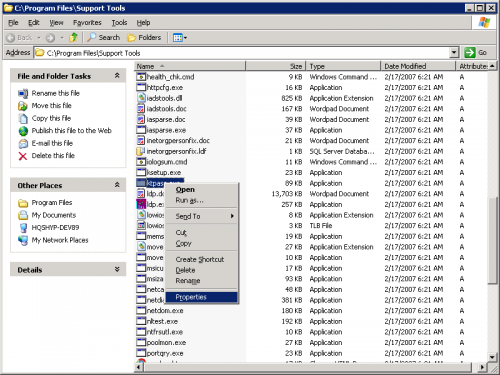Click E-mail this file task
The image size is (500, 375).
coord(52,143)
